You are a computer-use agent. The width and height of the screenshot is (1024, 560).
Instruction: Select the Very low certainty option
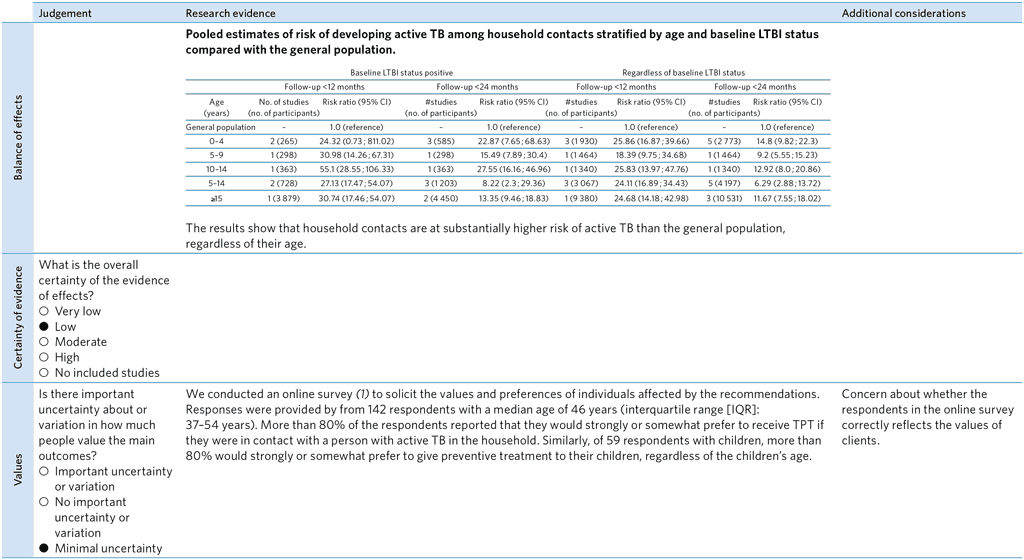(x=70, y=311)
